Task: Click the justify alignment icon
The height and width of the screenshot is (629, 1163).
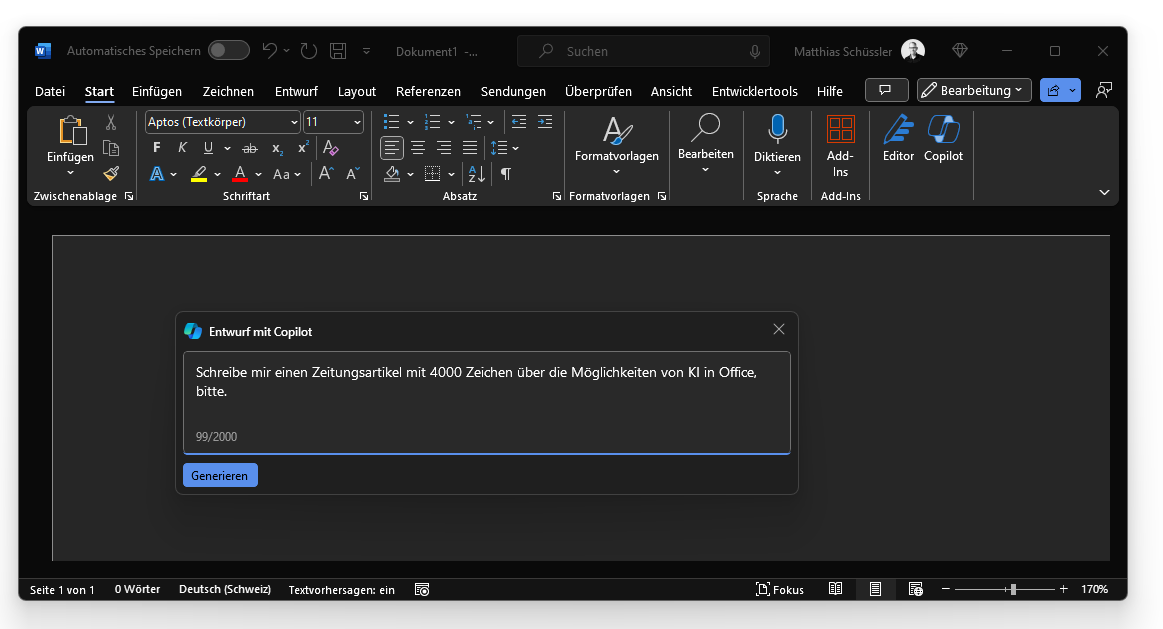Action: [470, 148]
